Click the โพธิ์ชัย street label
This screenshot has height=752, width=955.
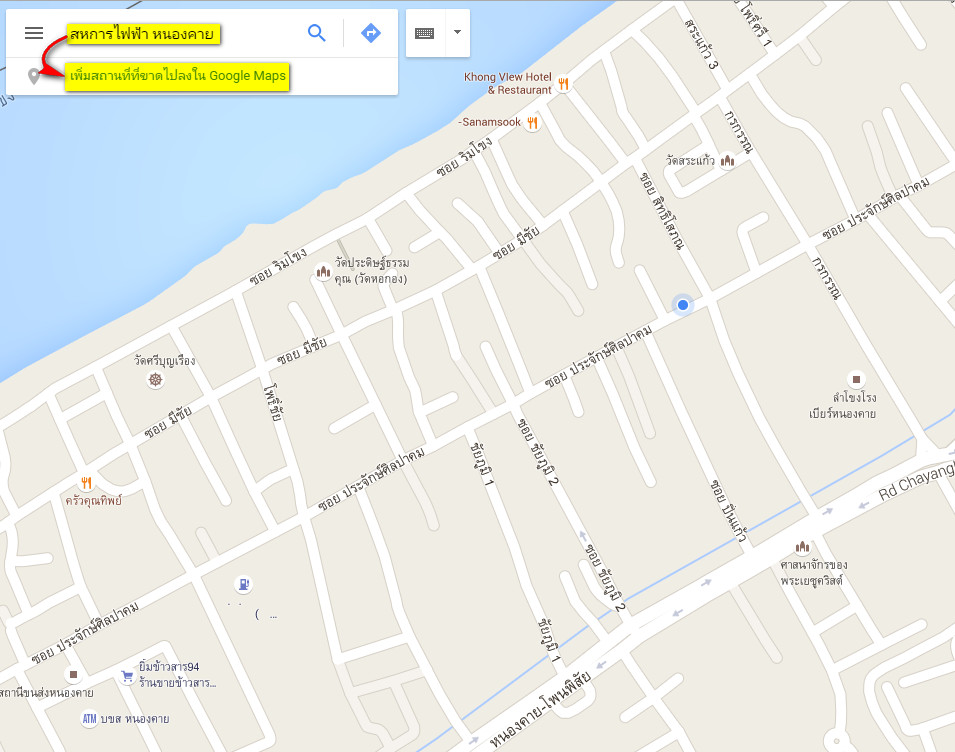coord(273,402)
